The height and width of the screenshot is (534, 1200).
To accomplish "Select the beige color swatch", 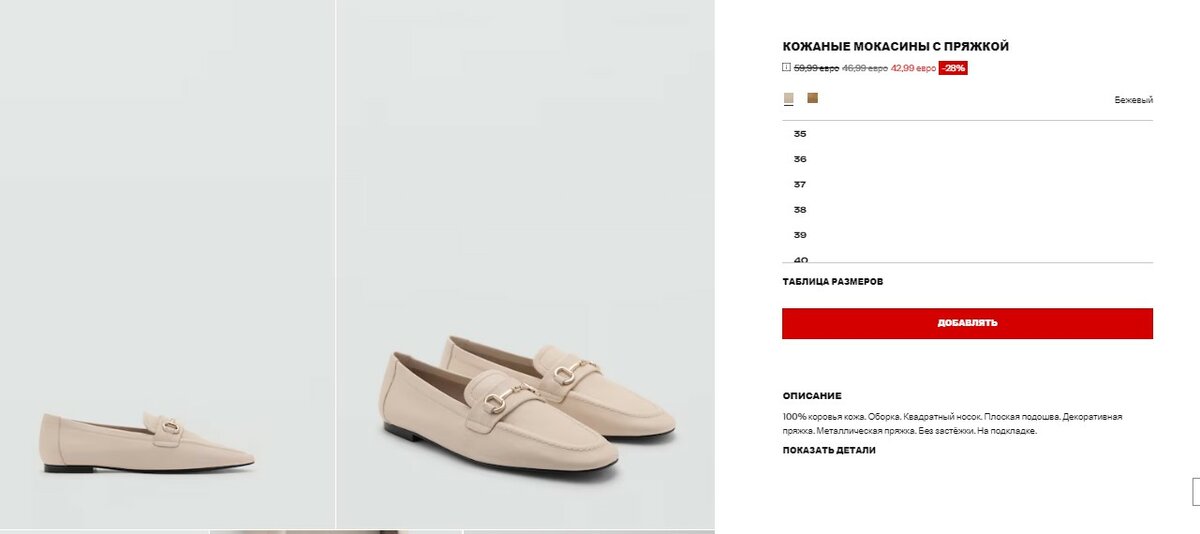I will tap(789, 98).
